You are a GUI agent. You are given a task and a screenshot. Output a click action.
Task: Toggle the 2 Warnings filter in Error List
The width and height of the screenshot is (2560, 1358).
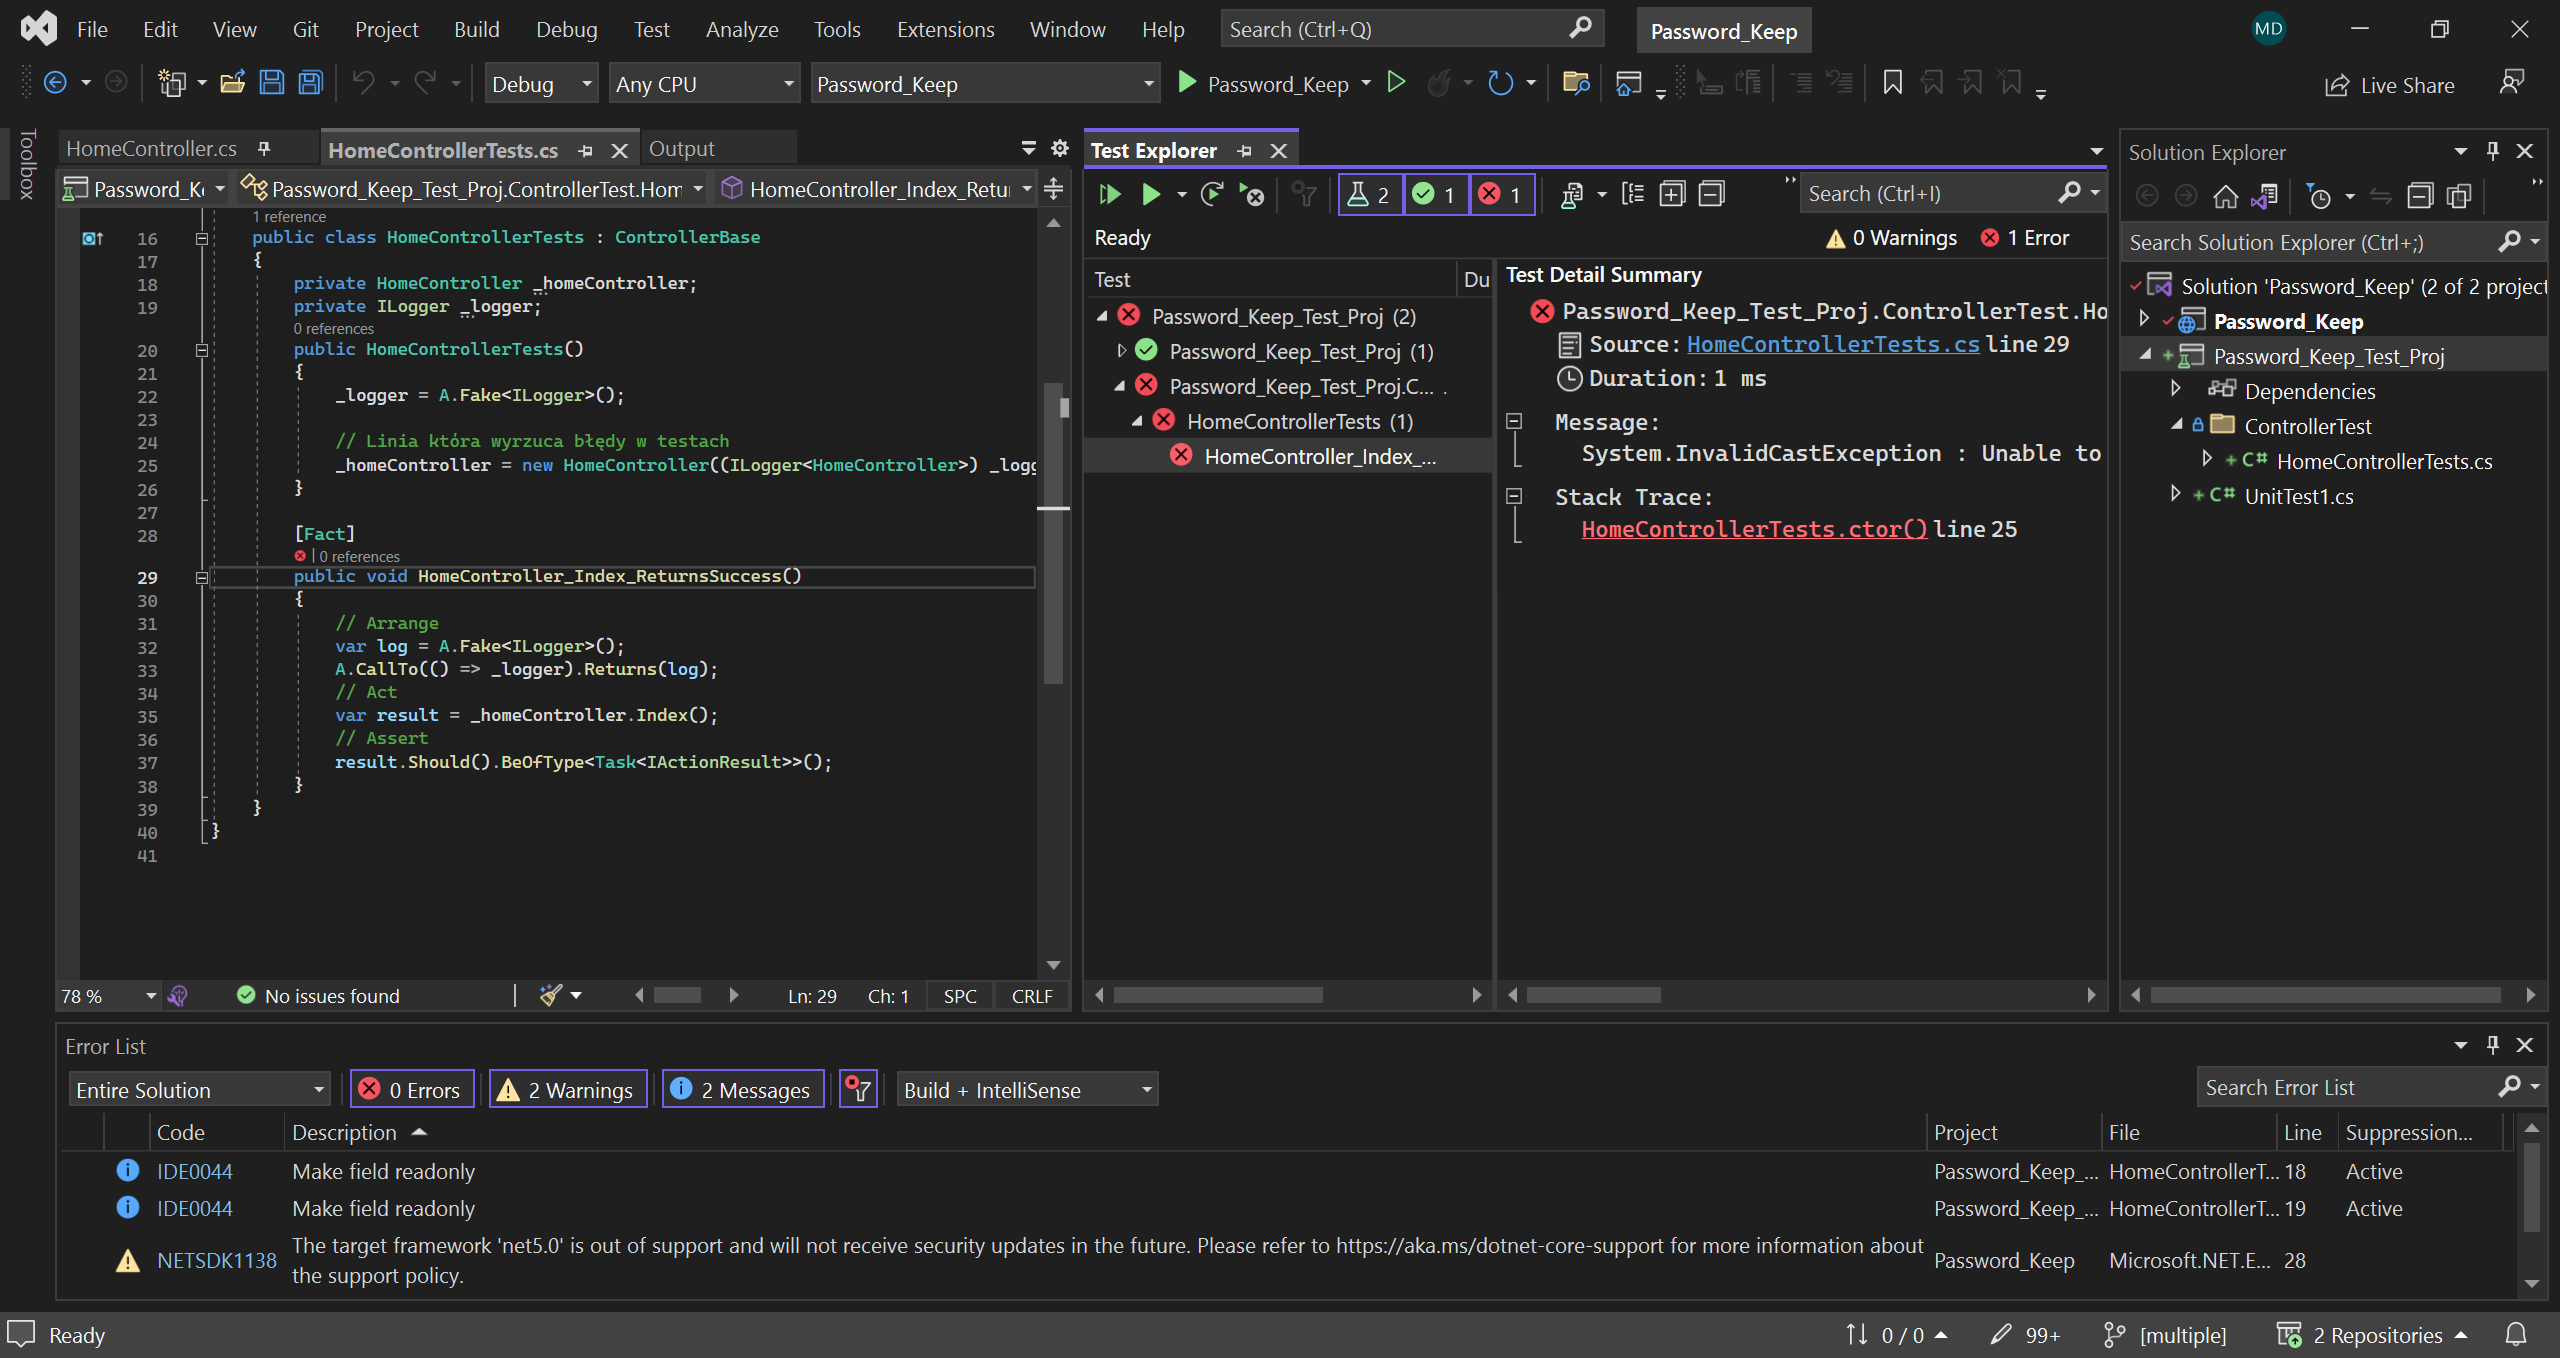pyautogui.click(x=567, y=1089)
